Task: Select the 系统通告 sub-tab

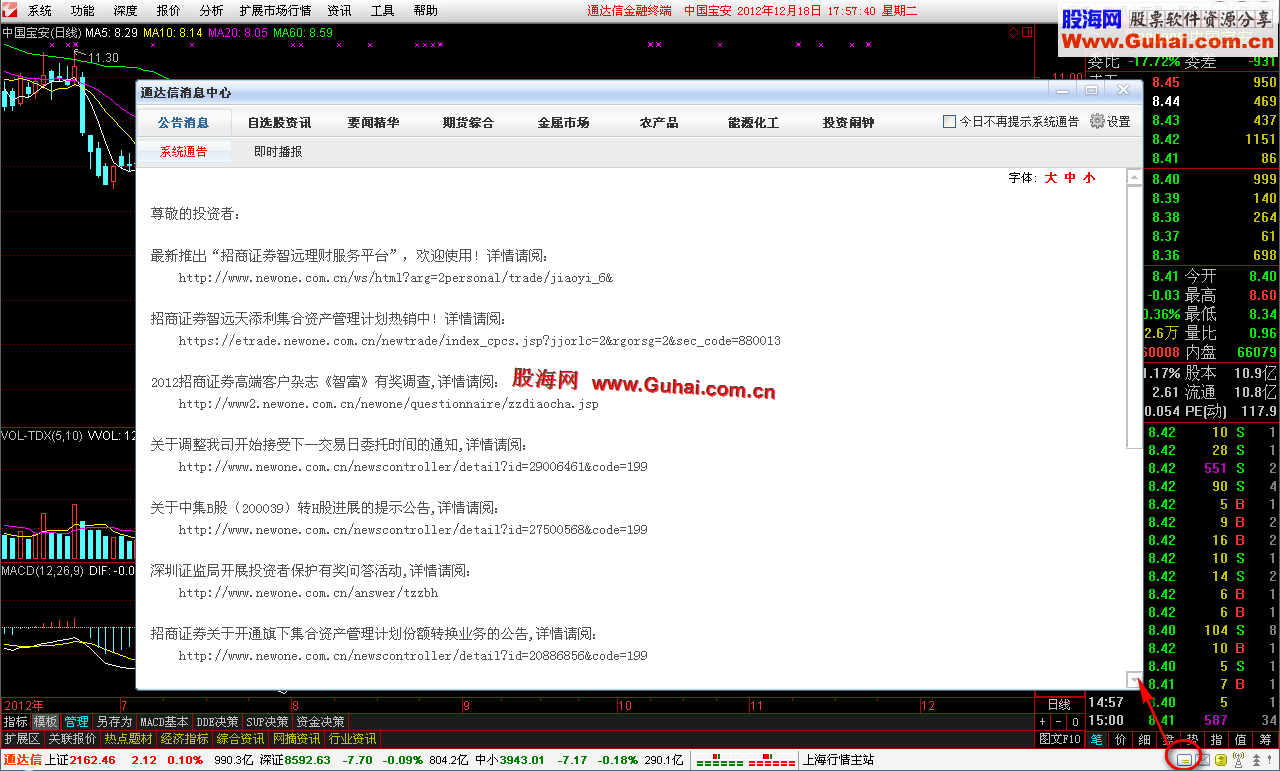Action: 184,152
